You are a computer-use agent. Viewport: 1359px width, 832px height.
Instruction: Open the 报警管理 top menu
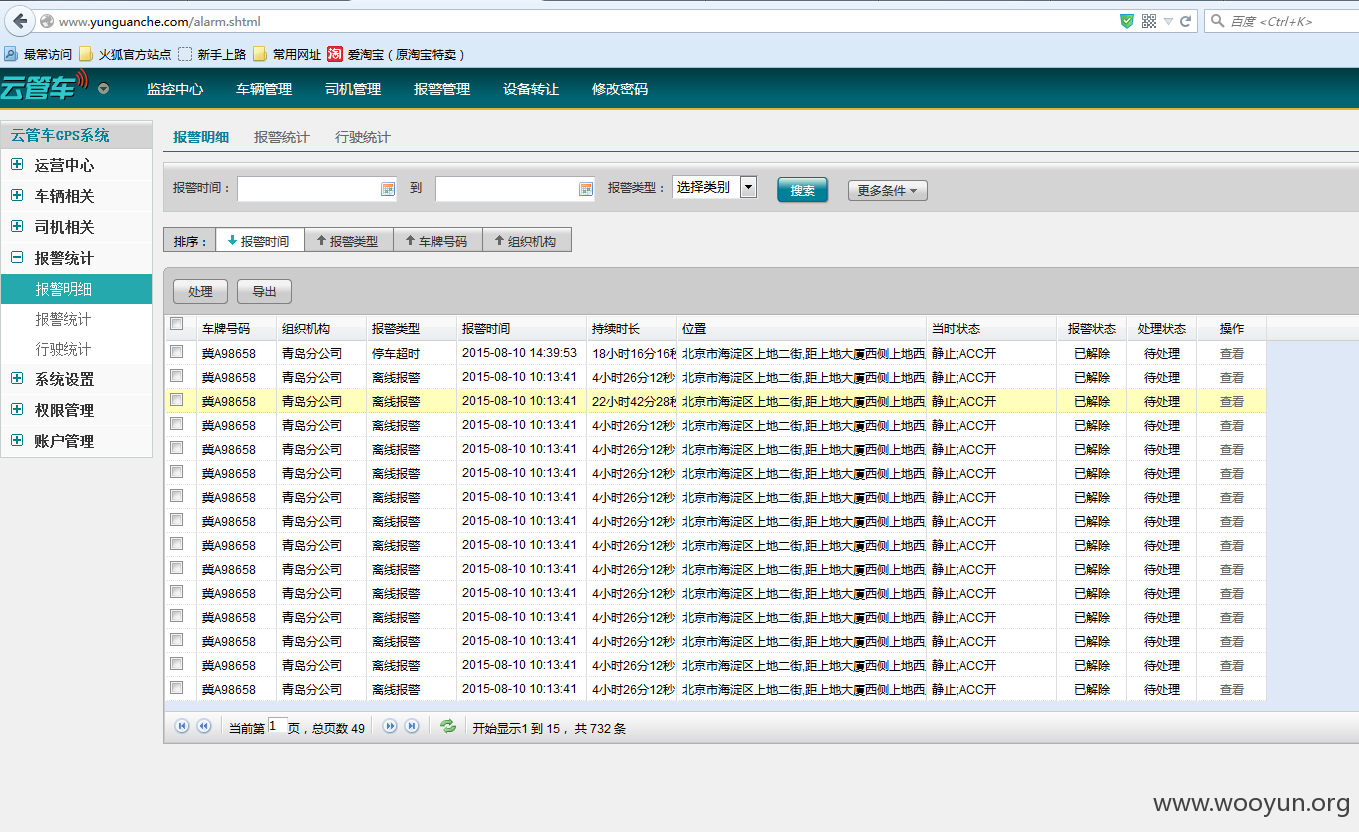click(442, 89)
